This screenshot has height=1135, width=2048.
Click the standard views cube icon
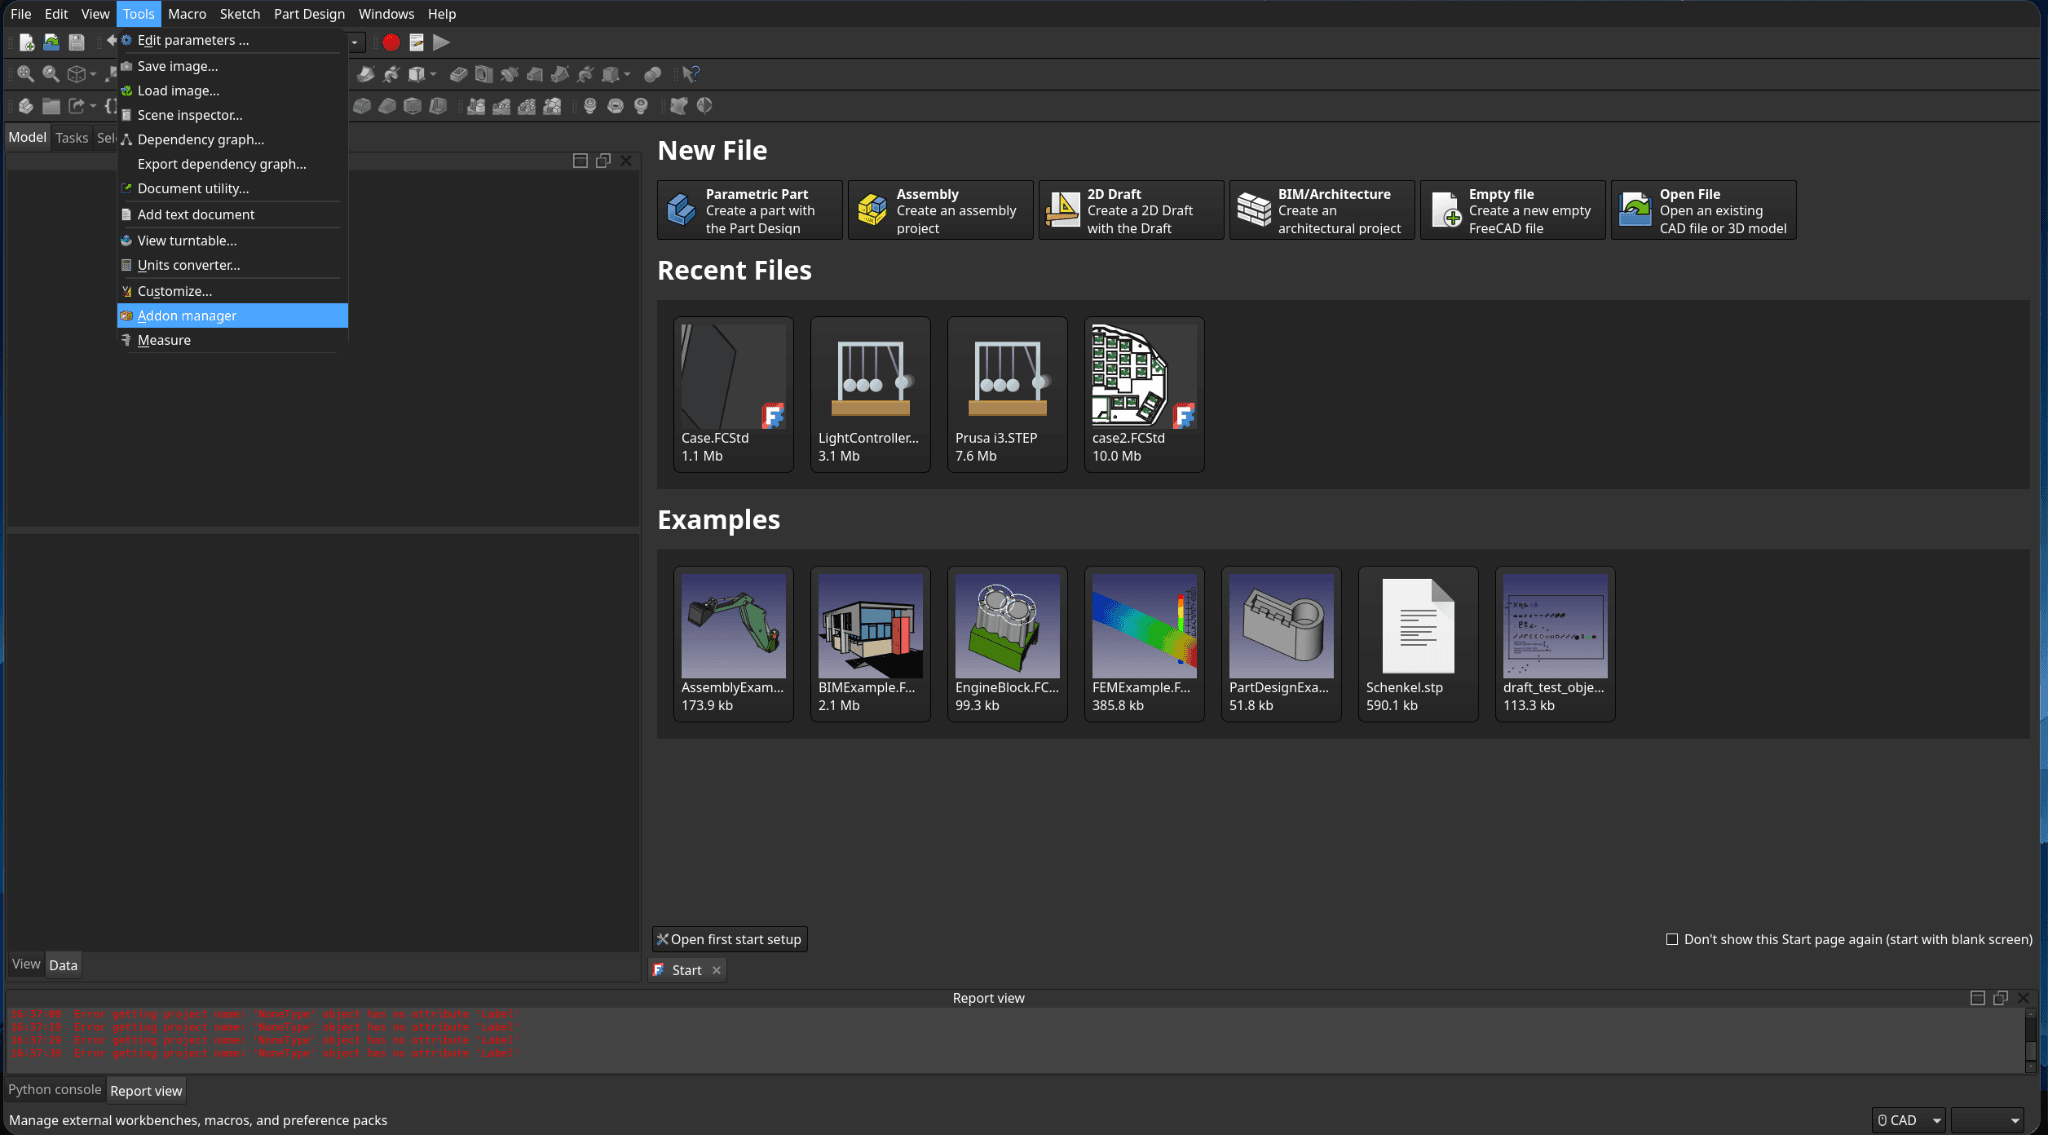76,74
